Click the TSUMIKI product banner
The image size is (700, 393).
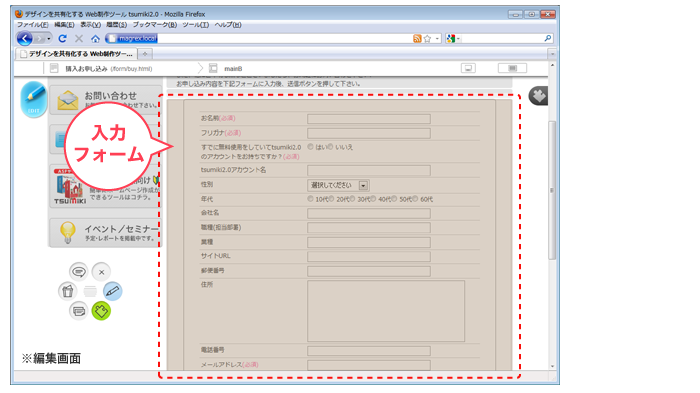pos(105,186)
